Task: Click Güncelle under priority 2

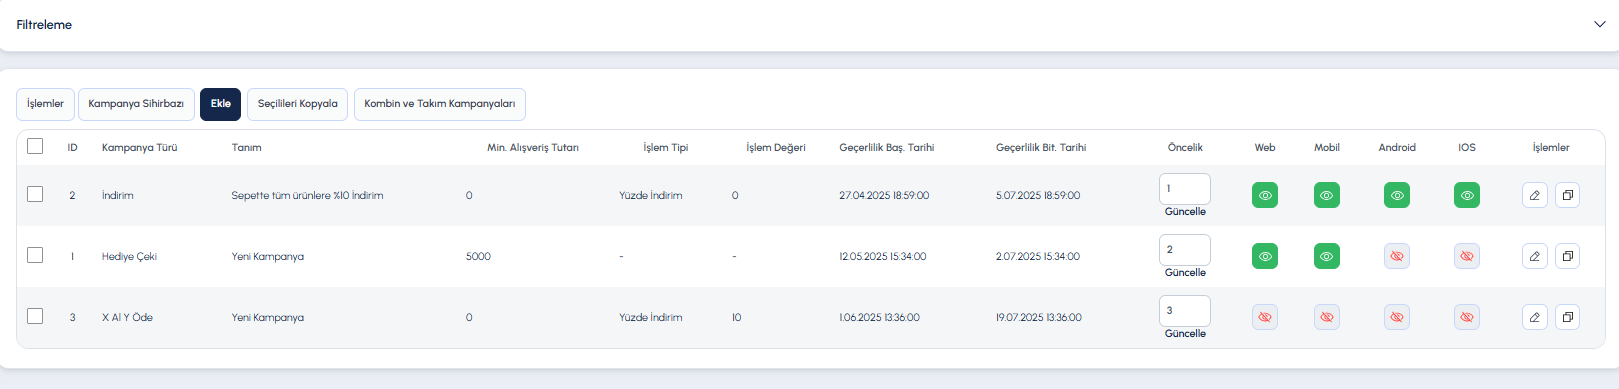Action: [1185, 273]
